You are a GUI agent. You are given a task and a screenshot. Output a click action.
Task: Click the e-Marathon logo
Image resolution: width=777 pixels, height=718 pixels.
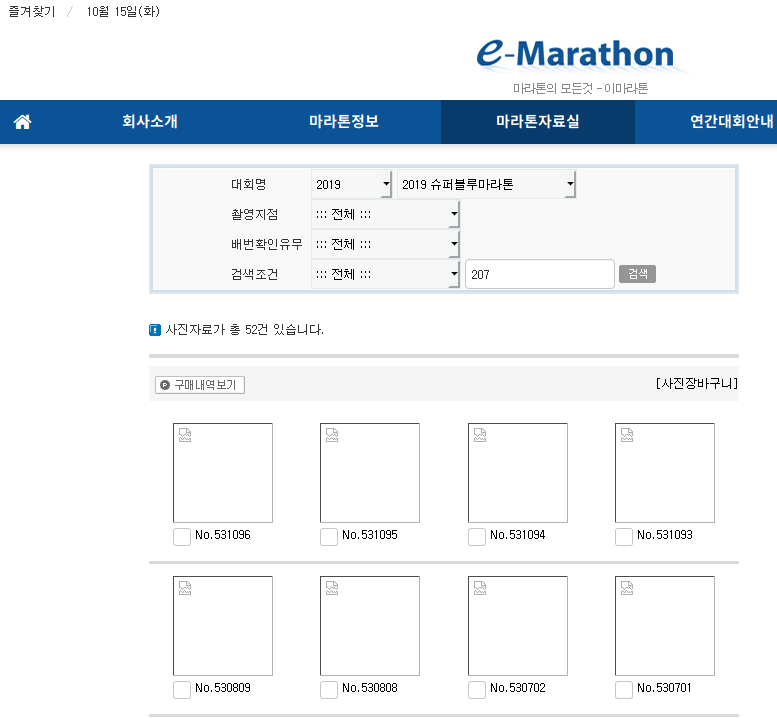pyautogui.click(x=575, y=55)
